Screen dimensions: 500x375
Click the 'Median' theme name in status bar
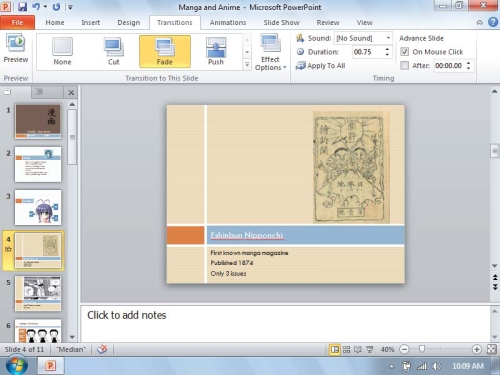(x=71, y=349)
